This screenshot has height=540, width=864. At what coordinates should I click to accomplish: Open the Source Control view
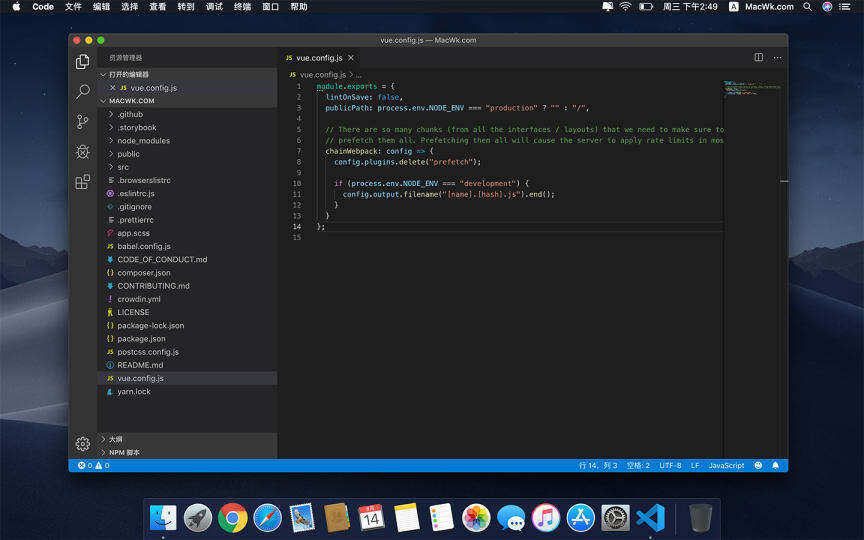[x=83, y=122]
